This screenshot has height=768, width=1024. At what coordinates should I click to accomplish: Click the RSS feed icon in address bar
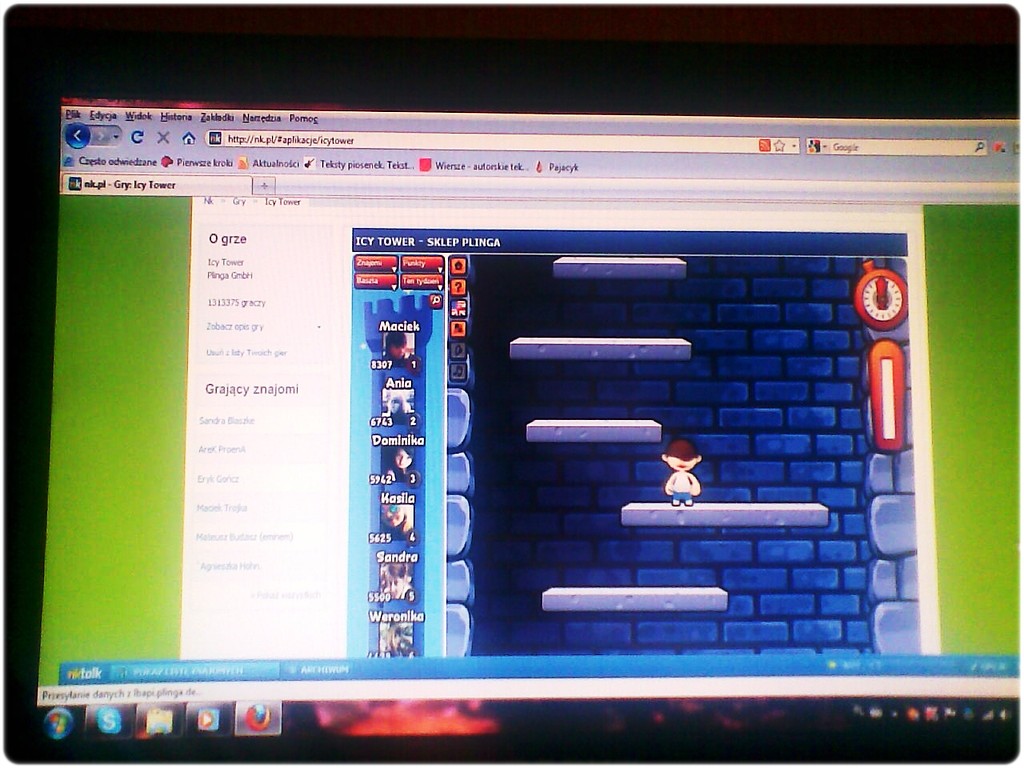[x=764, y=145]
